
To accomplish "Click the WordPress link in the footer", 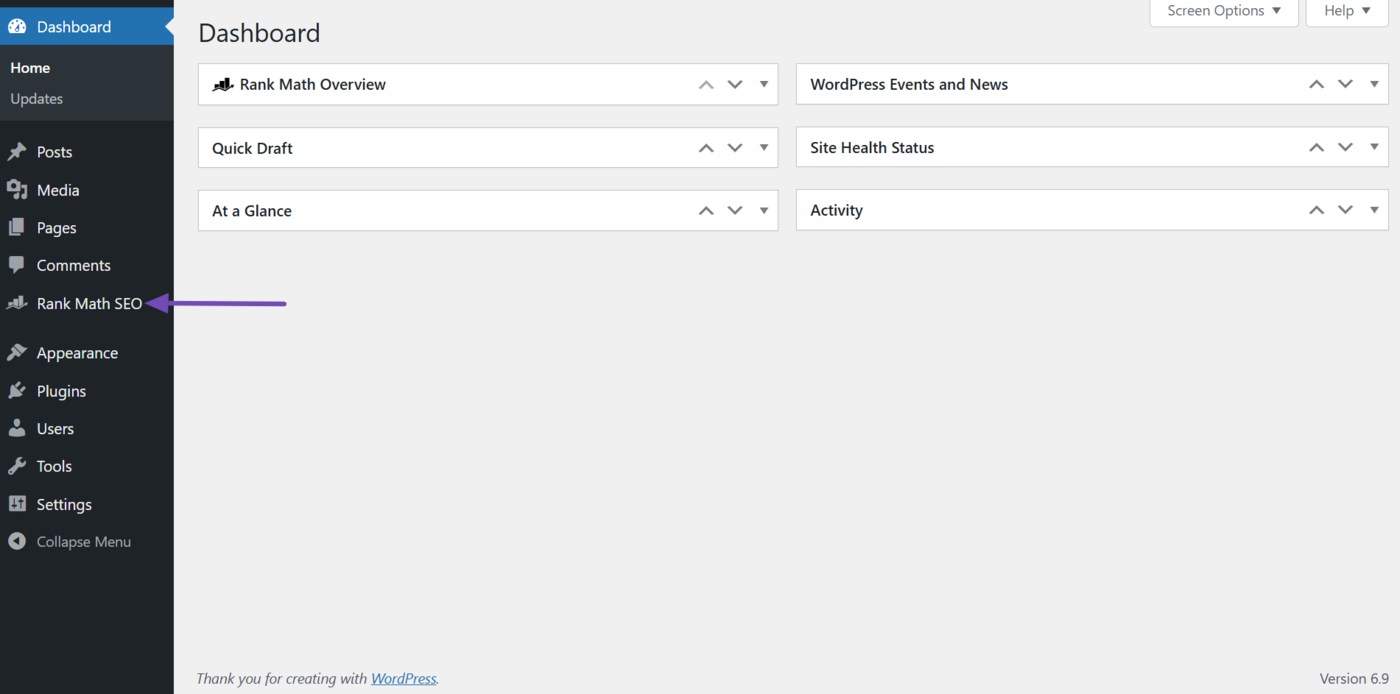I will (403, 678).
